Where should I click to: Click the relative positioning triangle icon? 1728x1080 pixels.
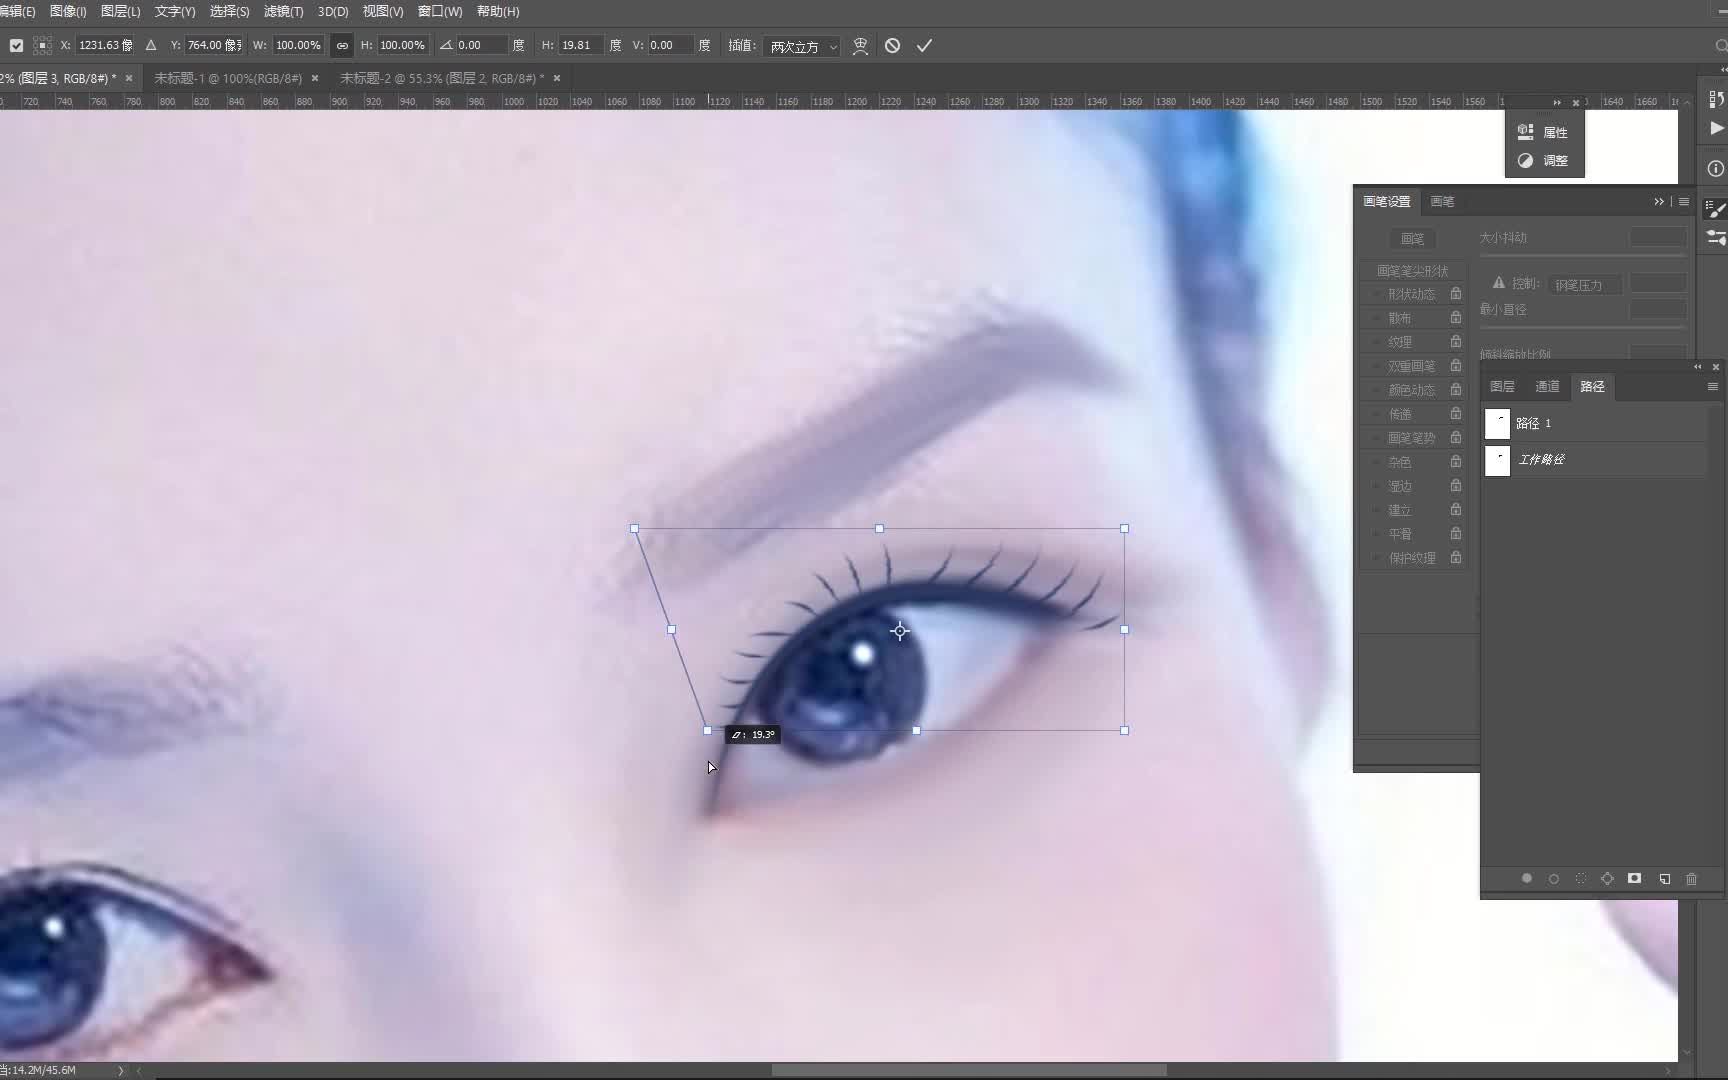[151, 46]
